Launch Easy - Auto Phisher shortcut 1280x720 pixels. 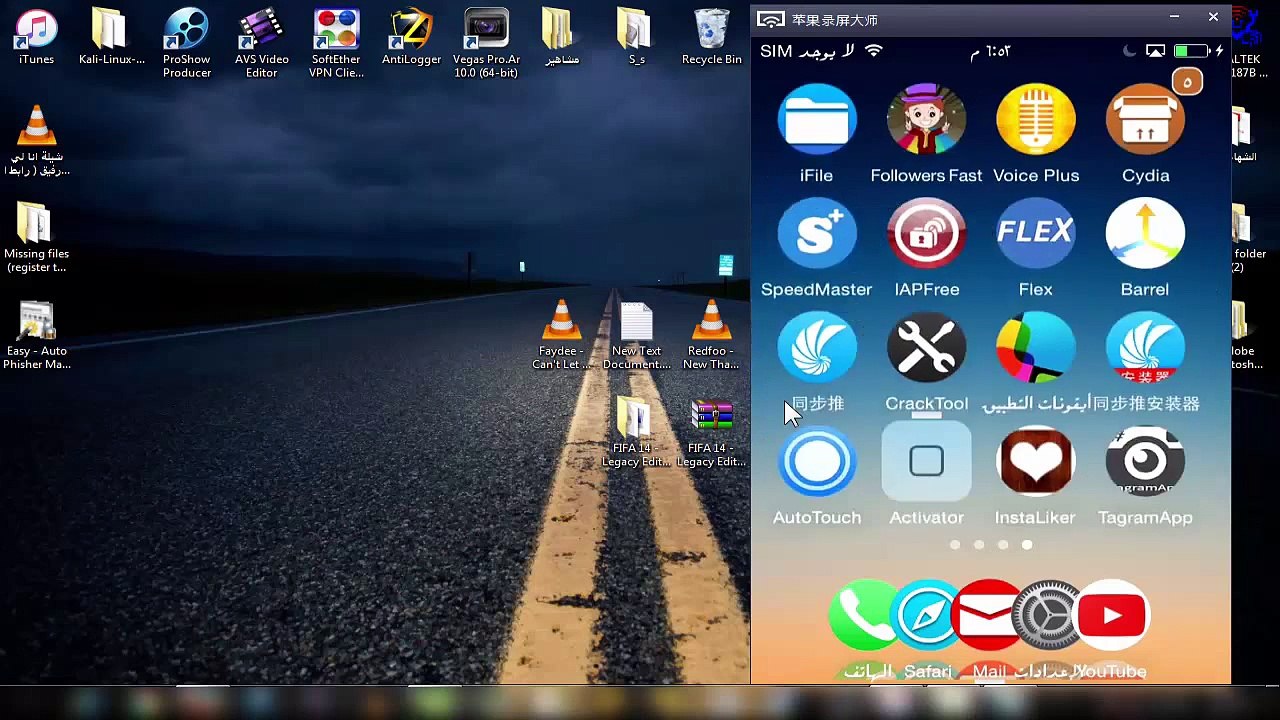pos(36,335)
